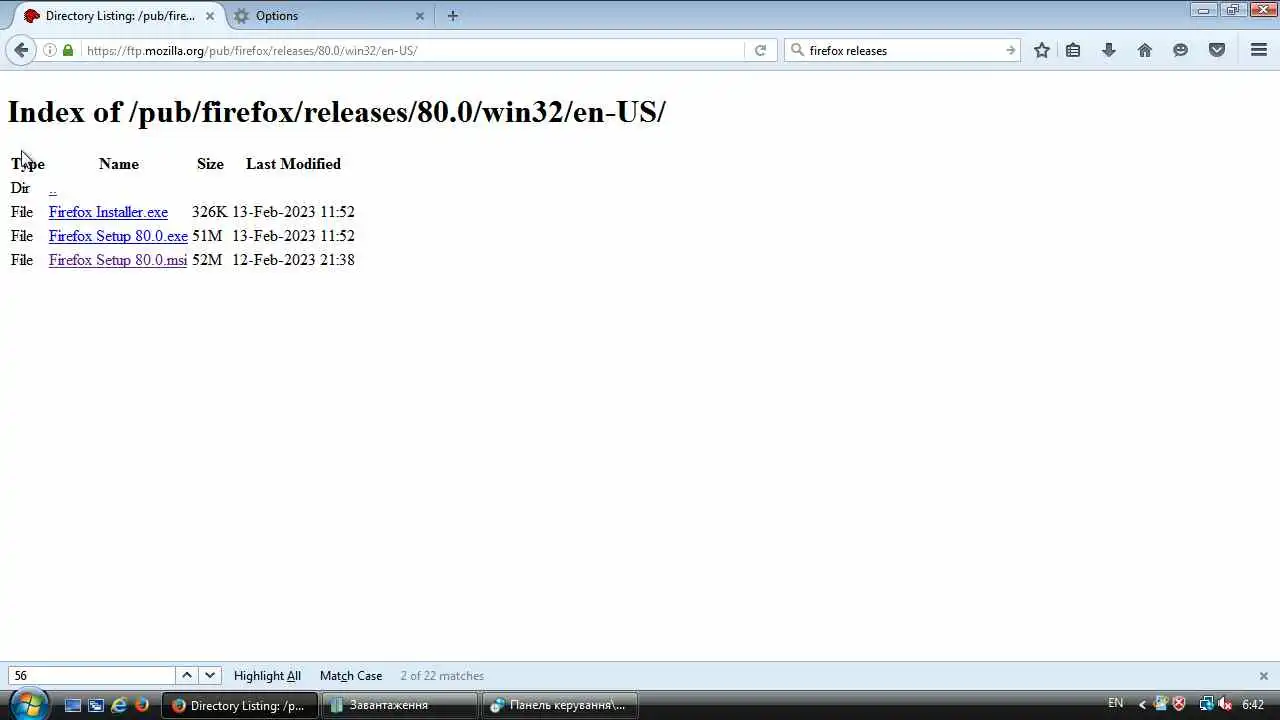This screenshot has height=720, width=1280.
Task: Click the '2 of 22 matches' status text
Action: (442, 676)
